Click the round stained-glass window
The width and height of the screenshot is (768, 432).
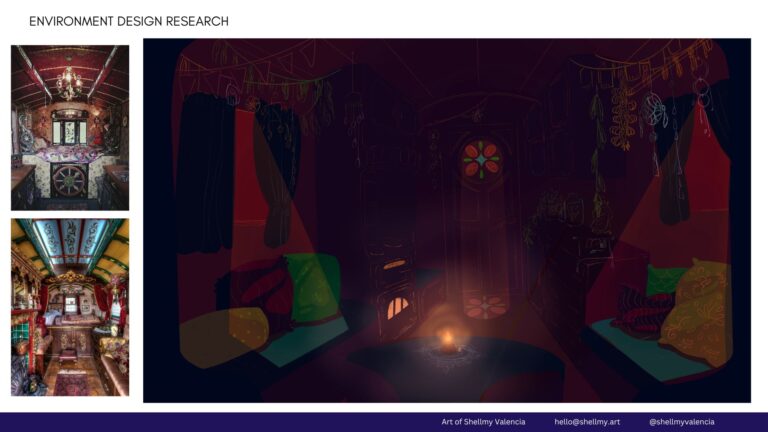(481, 160)
